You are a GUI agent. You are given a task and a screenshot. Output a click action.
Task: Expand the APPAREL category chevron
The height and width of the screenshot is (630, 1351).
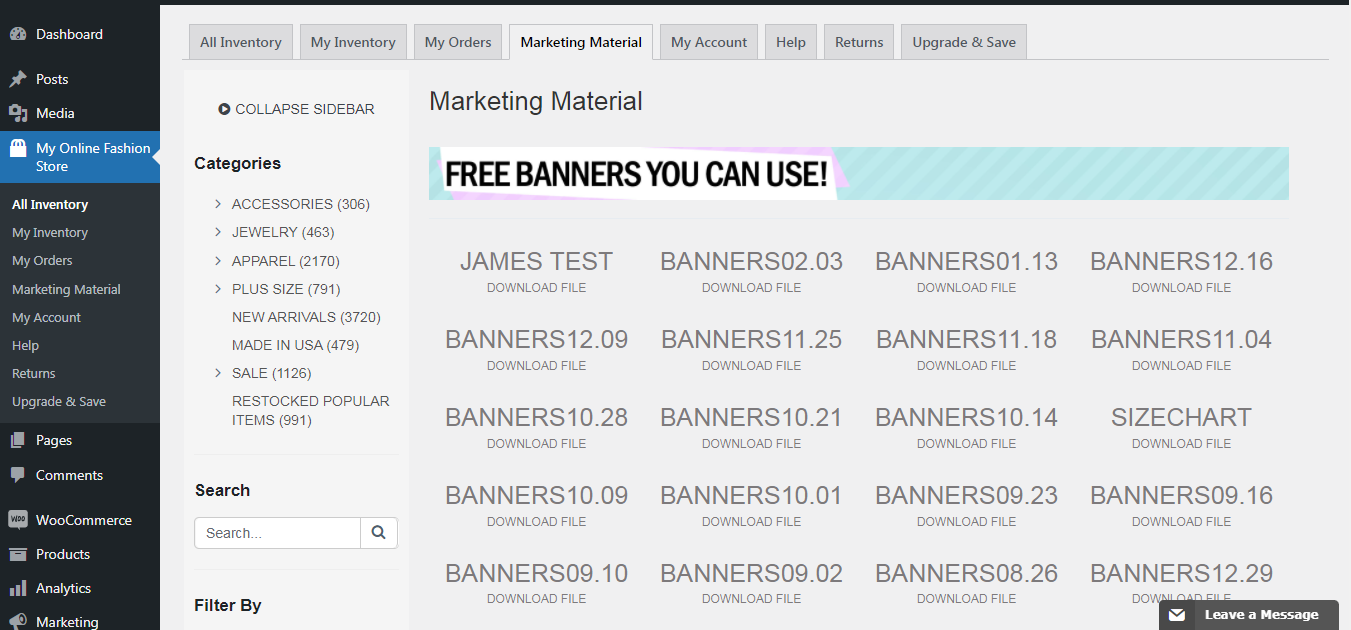coord(218,261)
